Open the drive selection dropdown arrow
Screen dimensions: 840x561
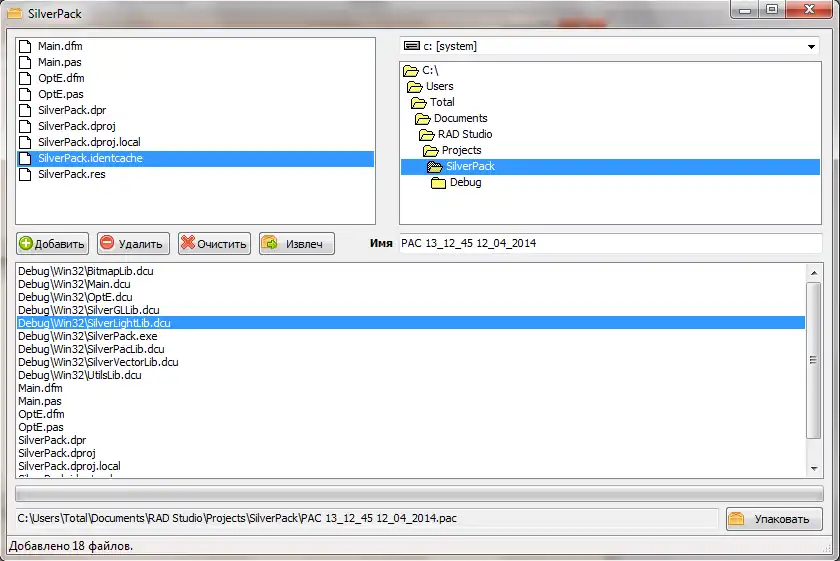pyautogui.click(x=811, y=47)
